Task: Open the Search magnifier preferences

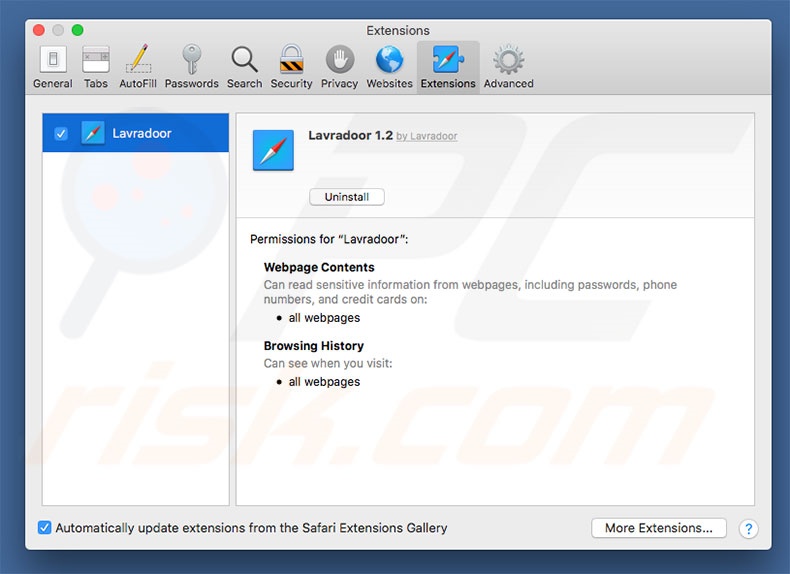Action: tap(244, 67)
